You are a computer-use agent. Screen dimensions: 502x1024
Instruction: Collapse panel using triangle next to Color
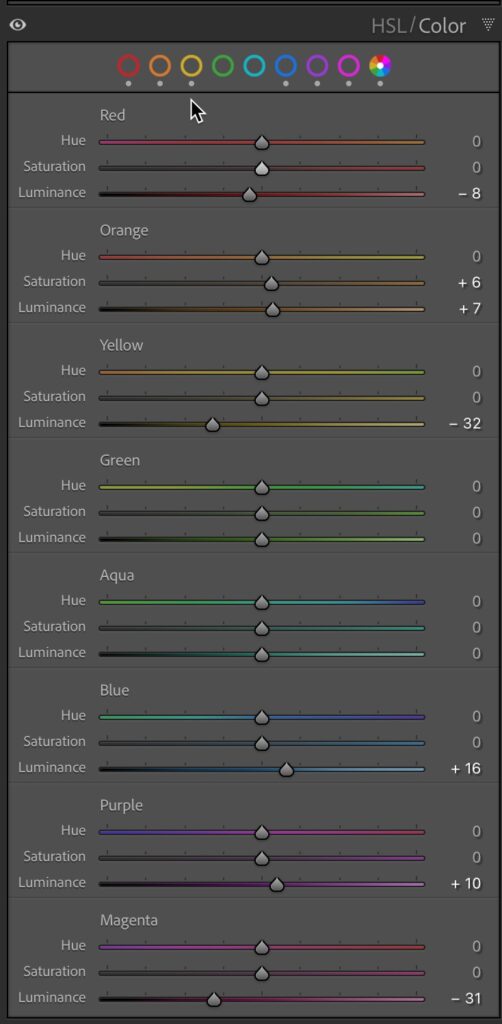[x=488, y=25]
